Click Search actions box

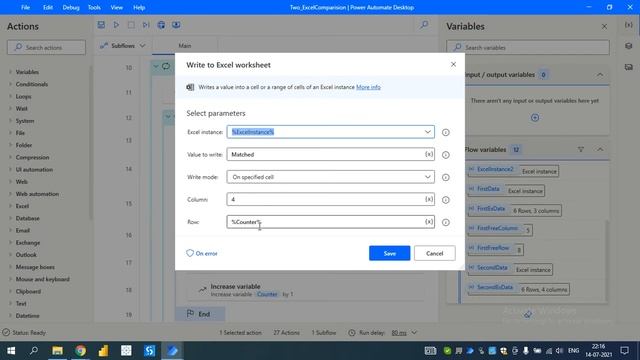(x=47, y=47)
